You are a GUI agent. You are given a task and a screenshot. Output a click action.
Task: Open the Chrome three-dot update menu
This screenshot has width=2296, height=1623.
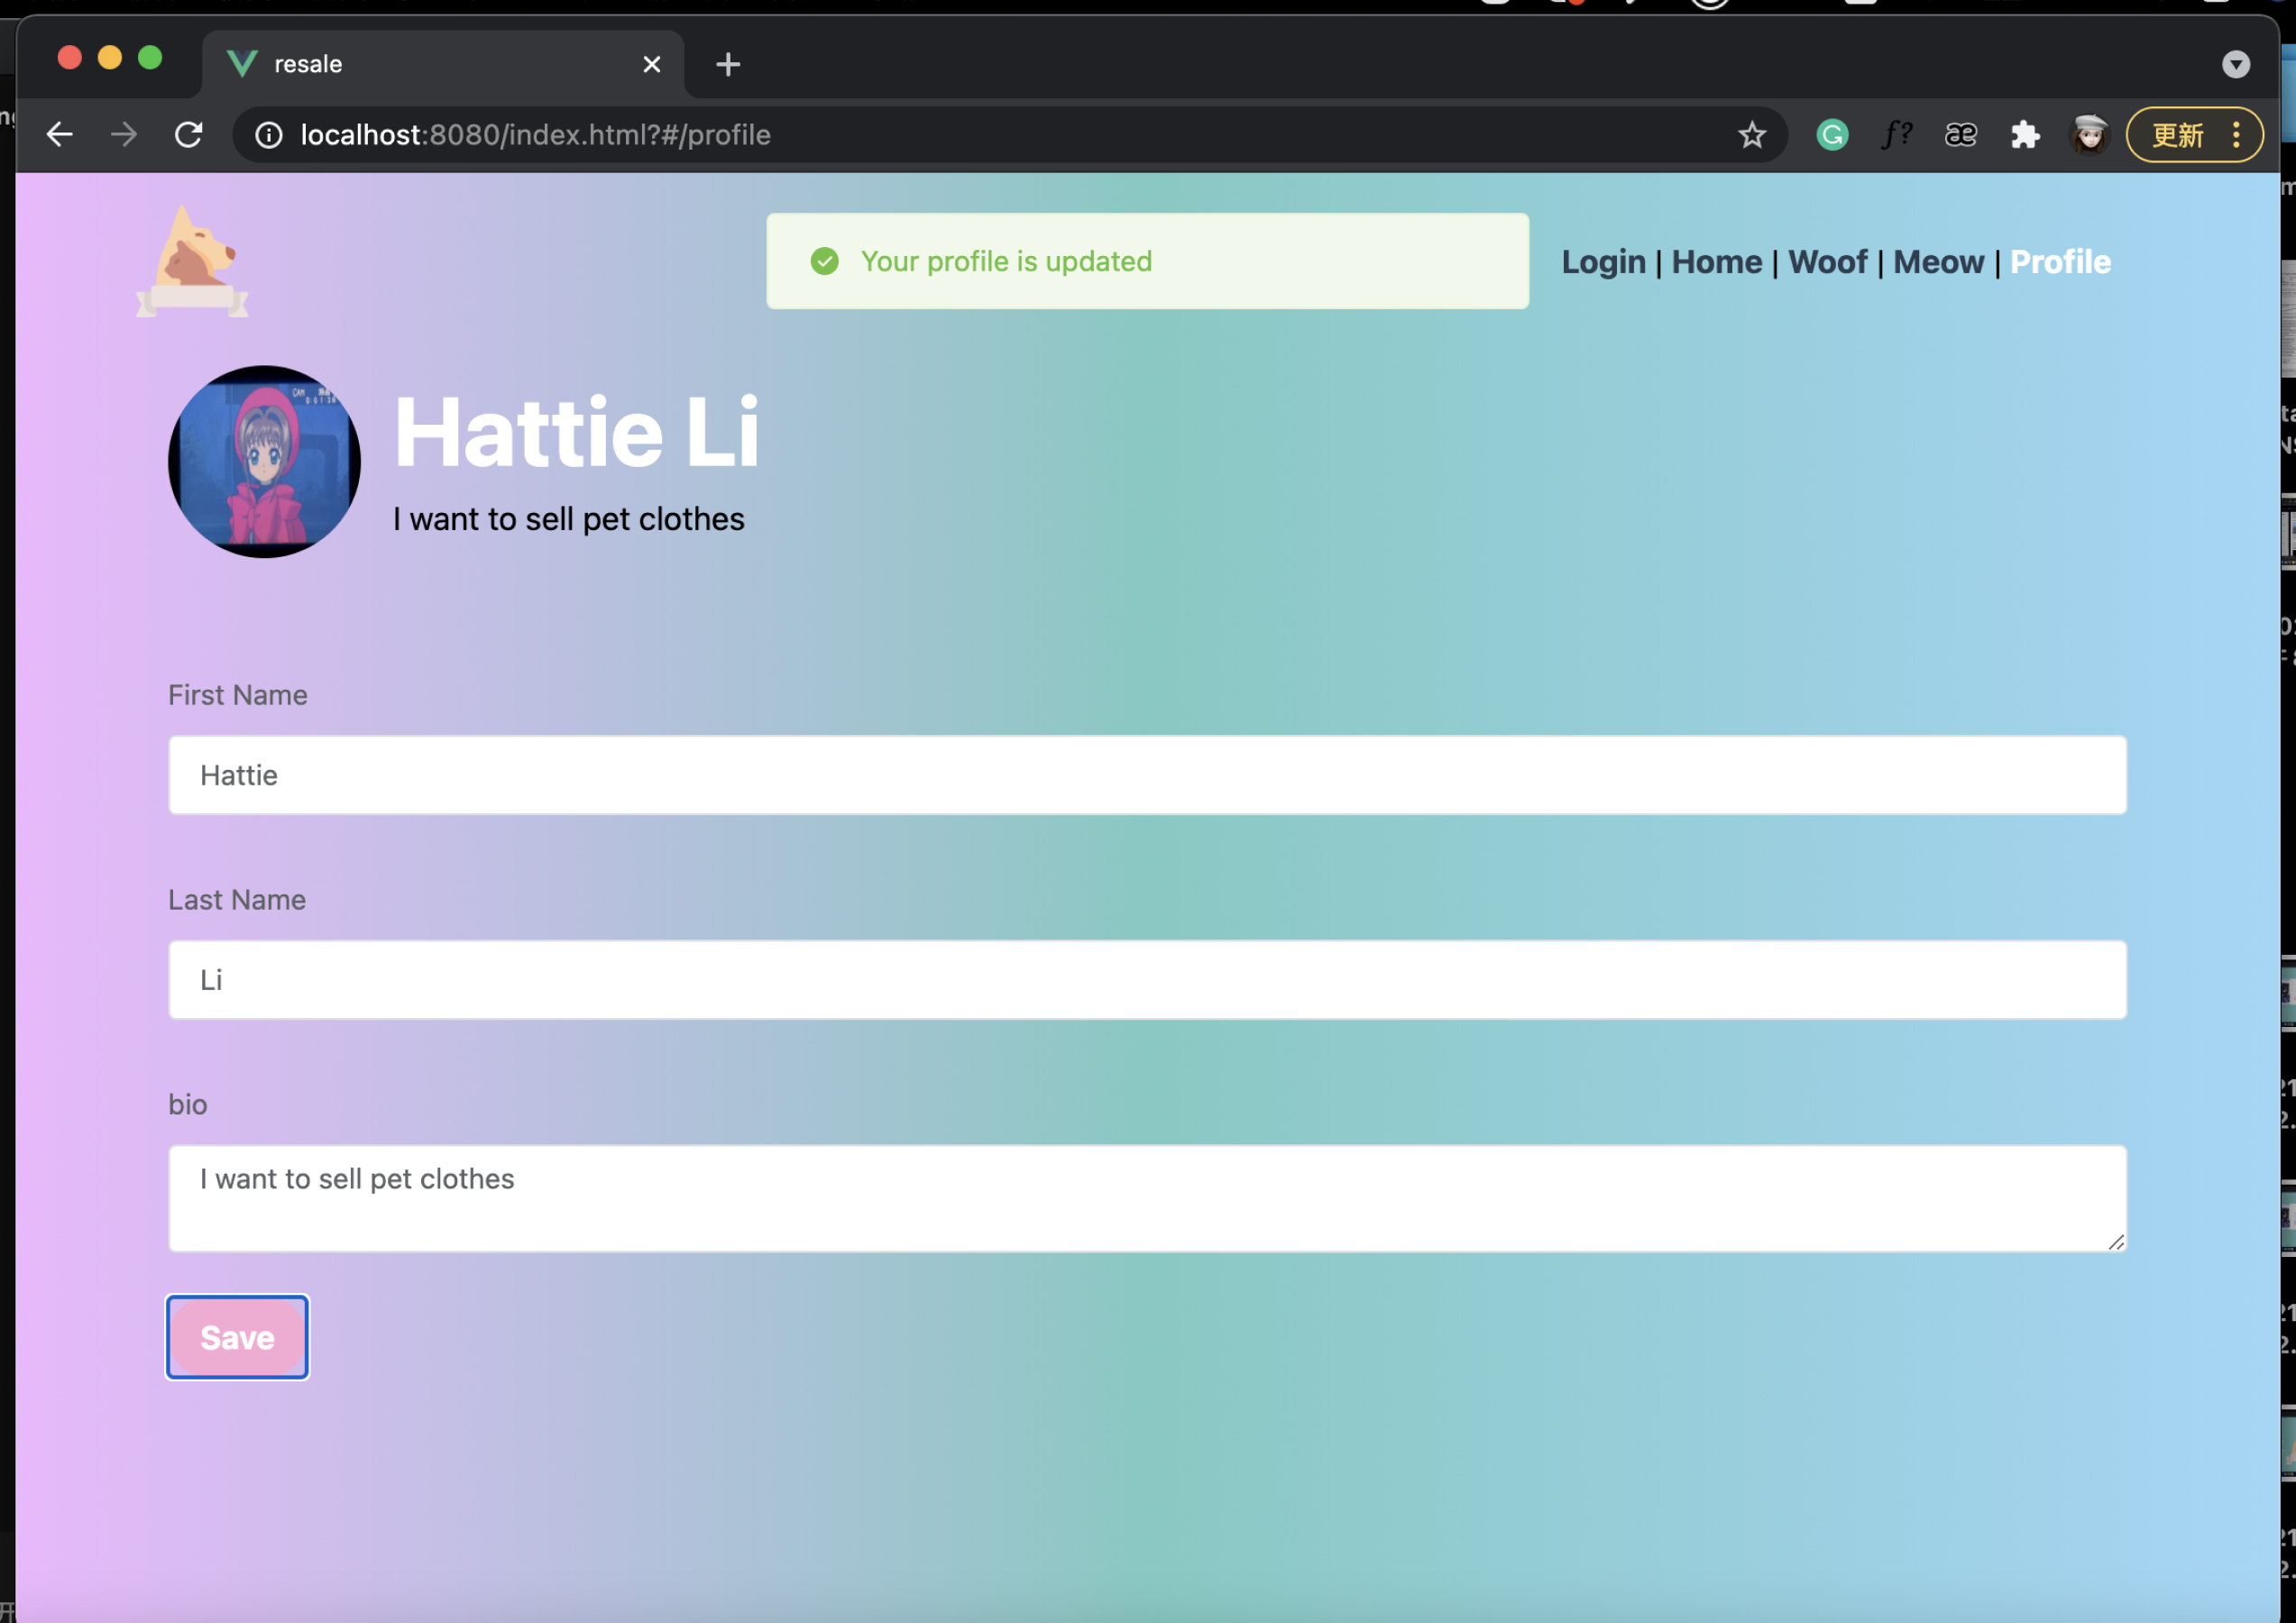pyautogui.click(x=2236, y=135)
